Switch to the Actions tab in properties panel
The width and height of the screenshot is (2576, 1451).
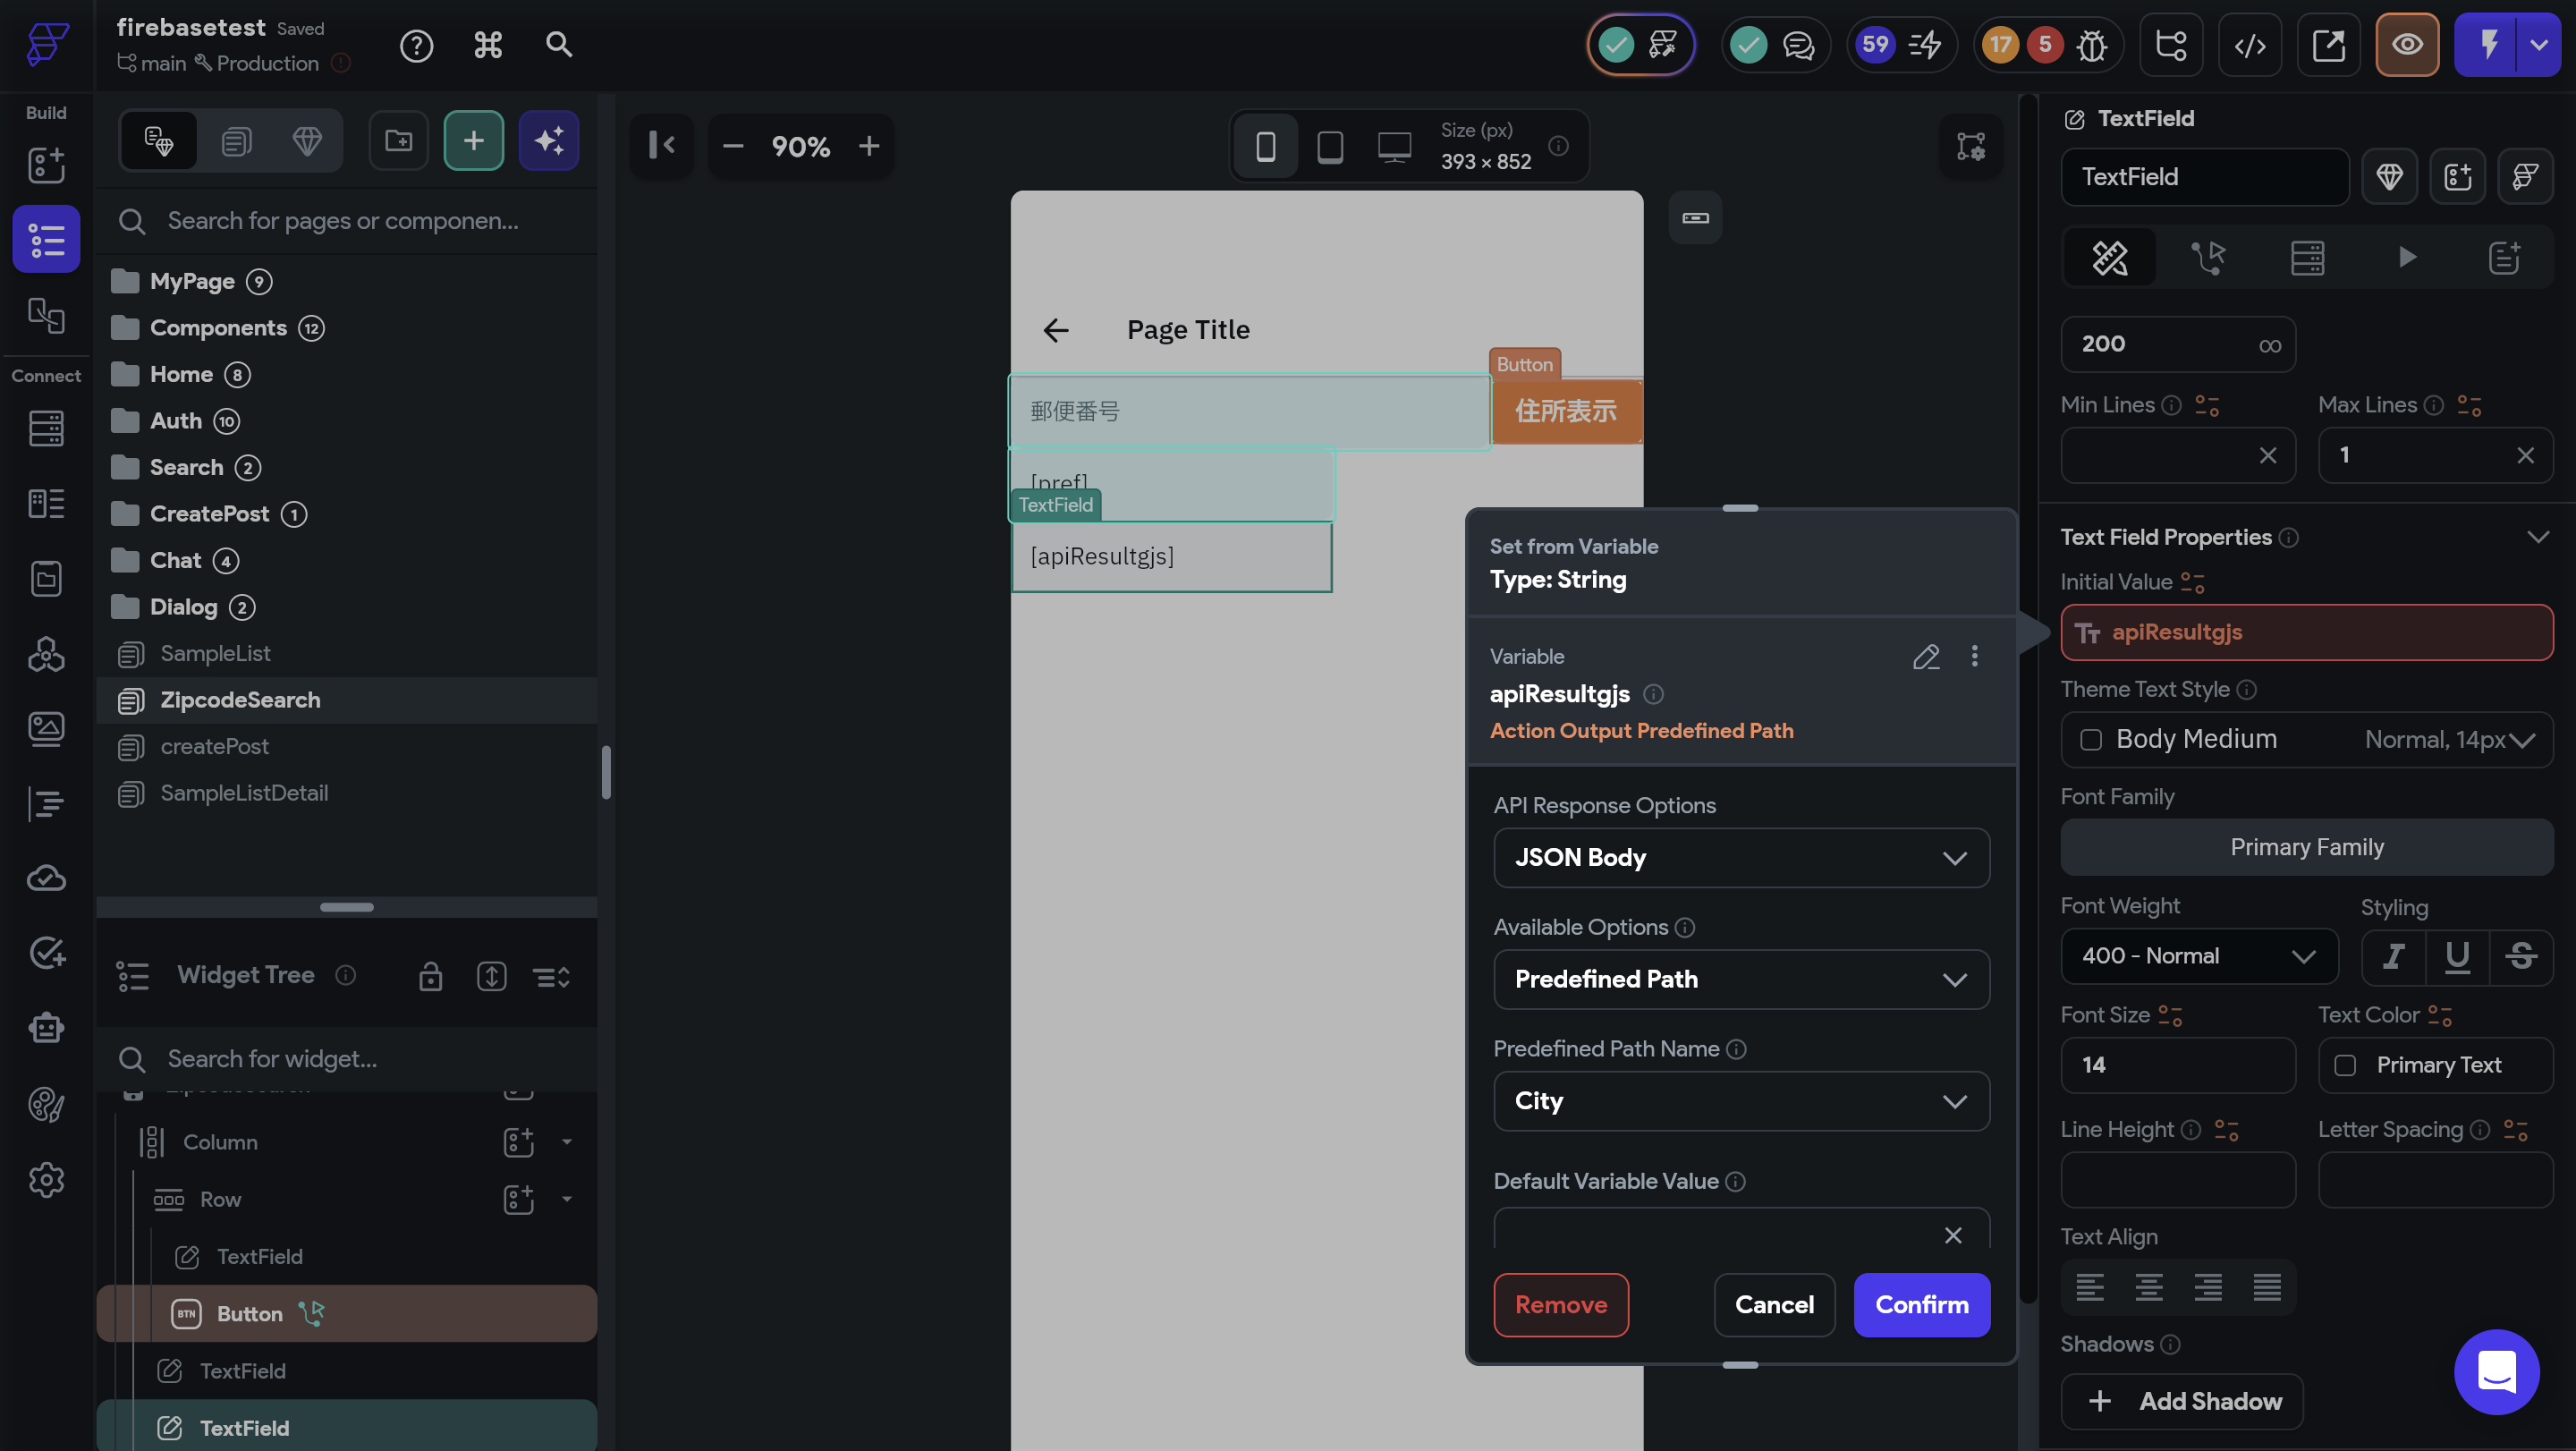click(x=2208, y=258)
